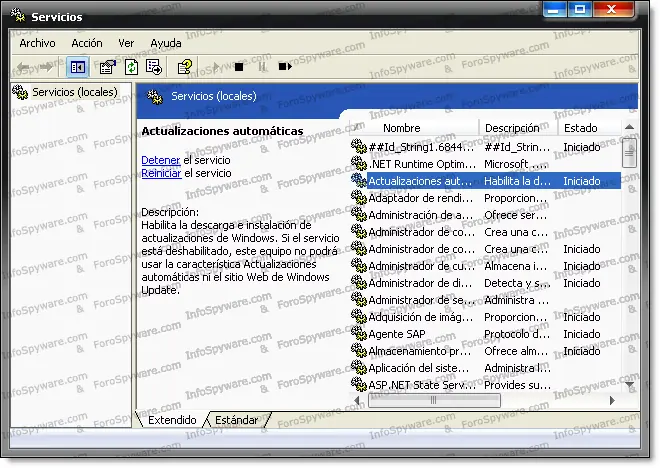The width and height of the screenshot is (660, 468).
Task: Switch to the Extendido tab
Action: click(172, 420)
